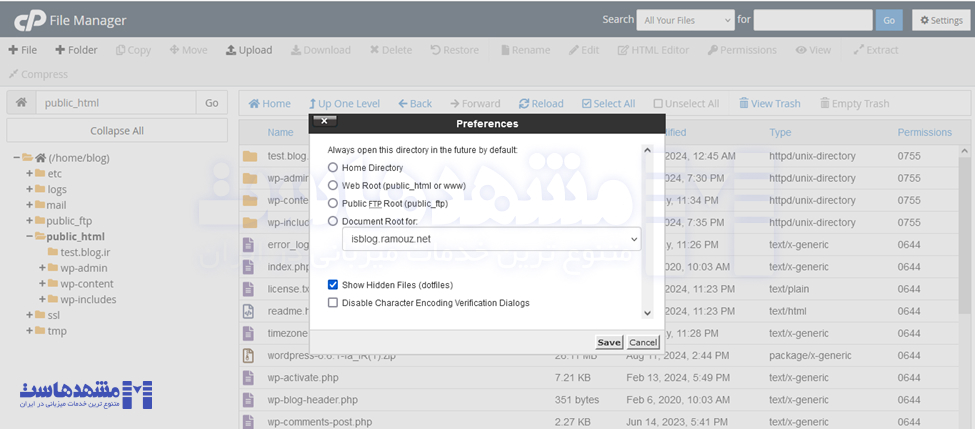Expand the logs folder in tree
975x429 pixels.
29,189
